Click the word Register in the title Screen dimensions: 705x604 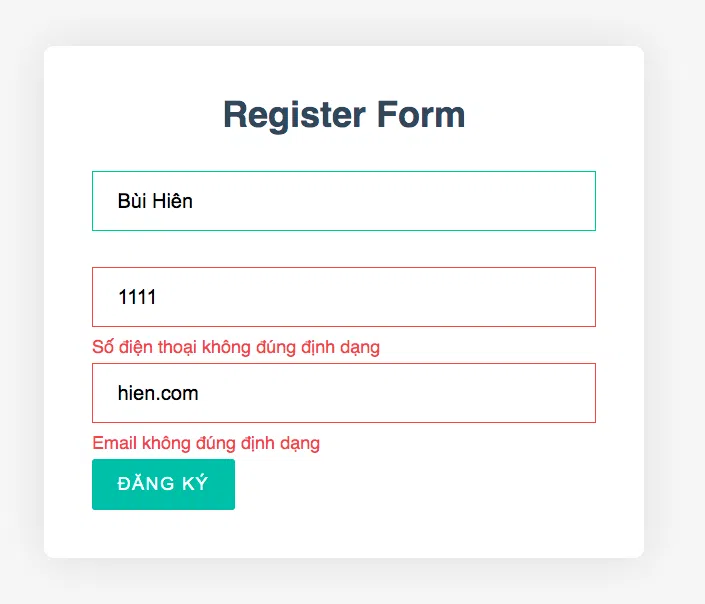(294, 115)
